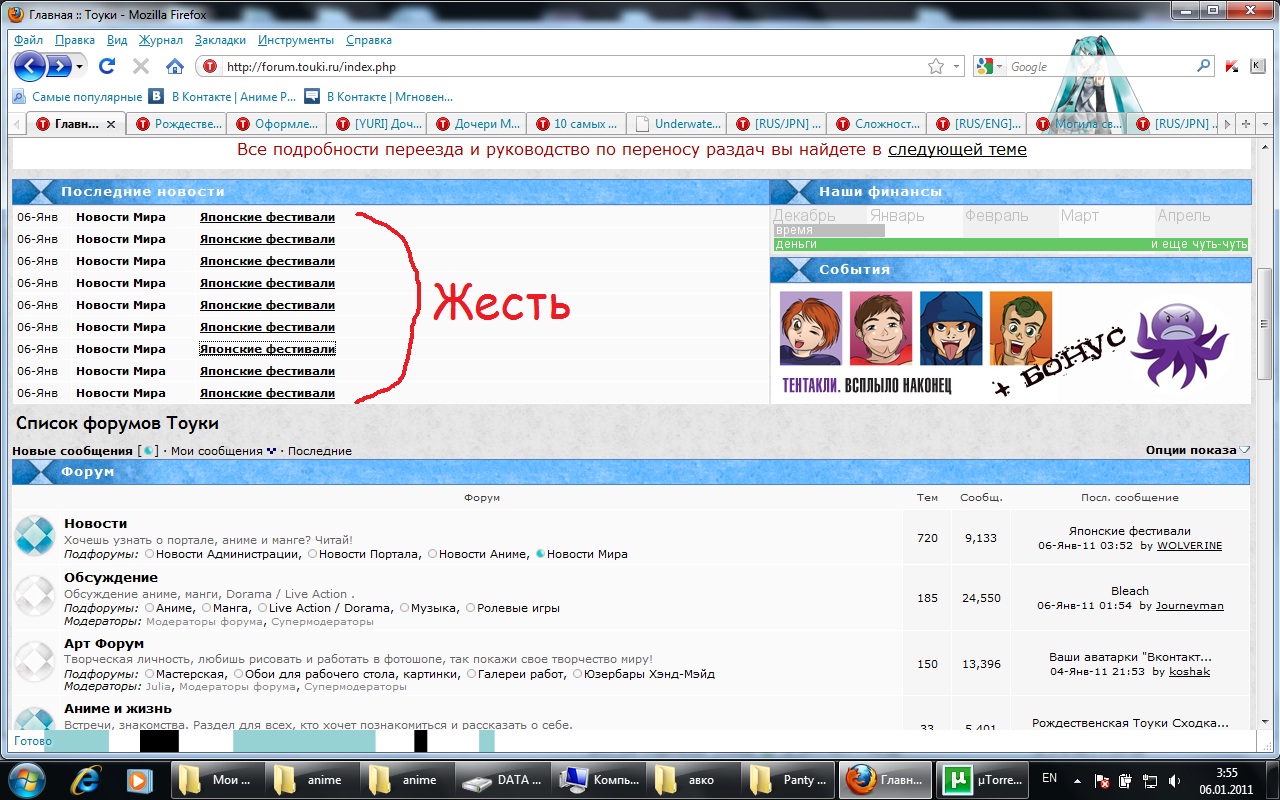Click the grey Stop loading X icon
This screenshot has height=800, width=1280.
[141, 66]
